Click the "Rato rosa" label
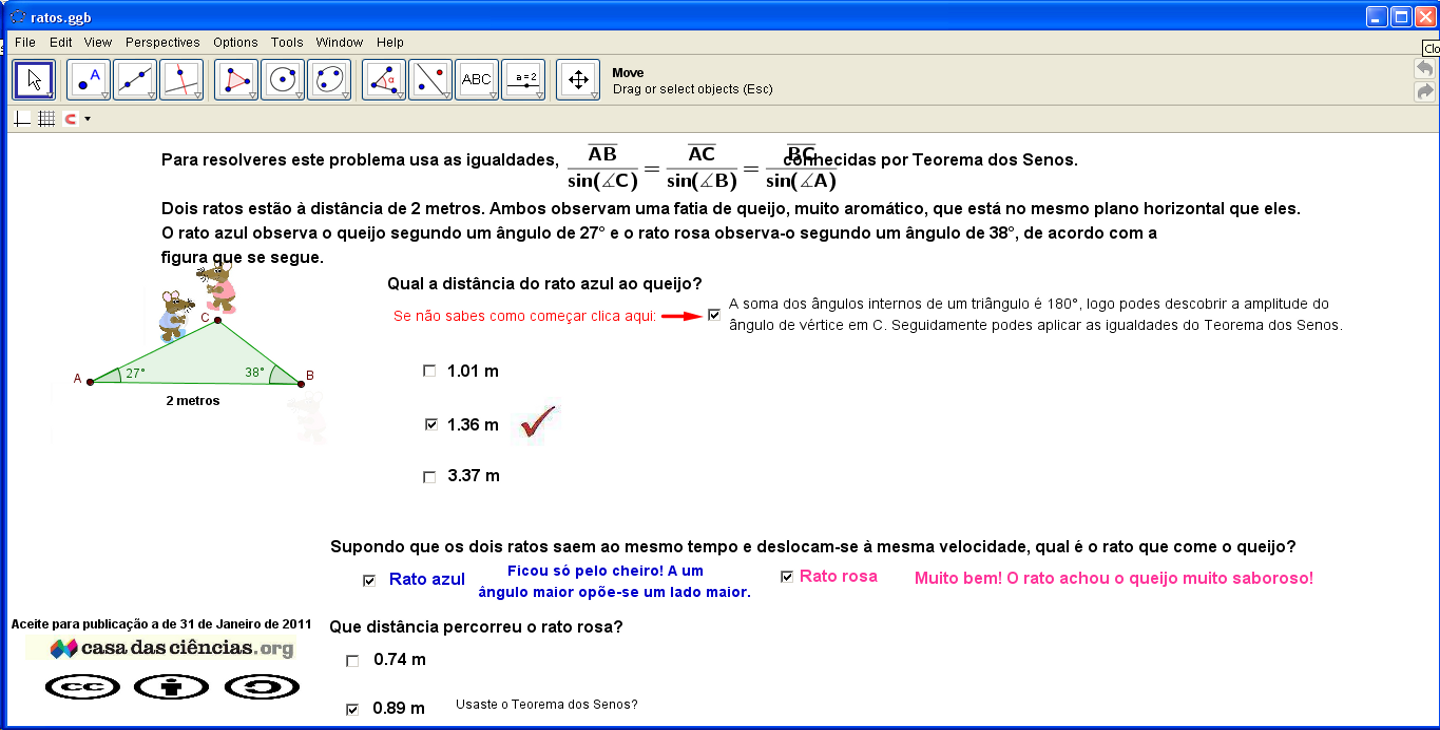 (x=839, y=576)
